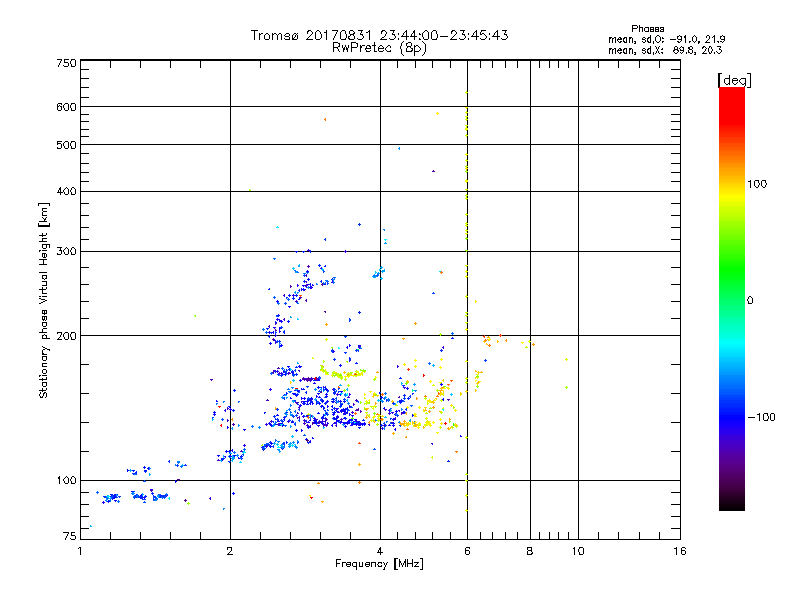This screenshot has height=600, width=800.
Task: Click the colorbar tick label '100'
Action: point(757,184)
